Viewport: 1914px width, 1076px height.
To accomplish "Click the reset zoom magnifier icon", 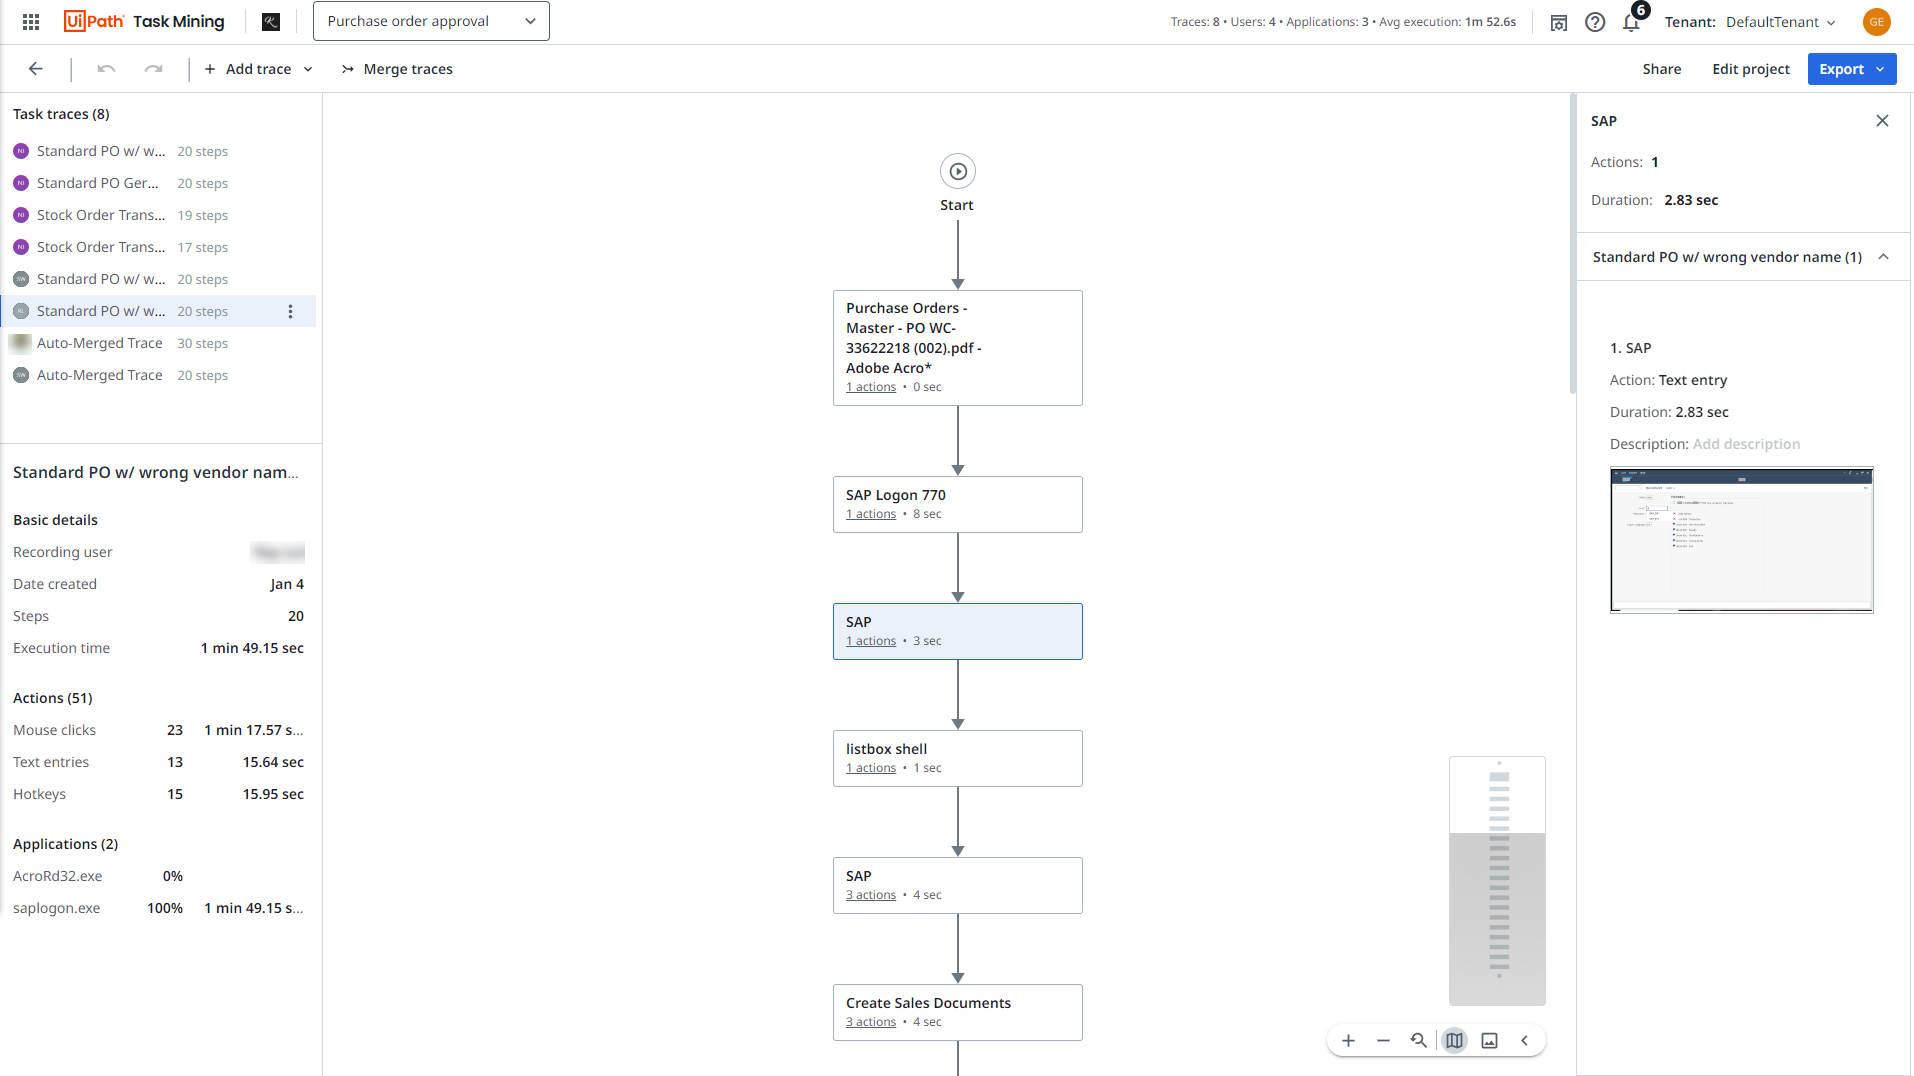I will point(1419,1041).
